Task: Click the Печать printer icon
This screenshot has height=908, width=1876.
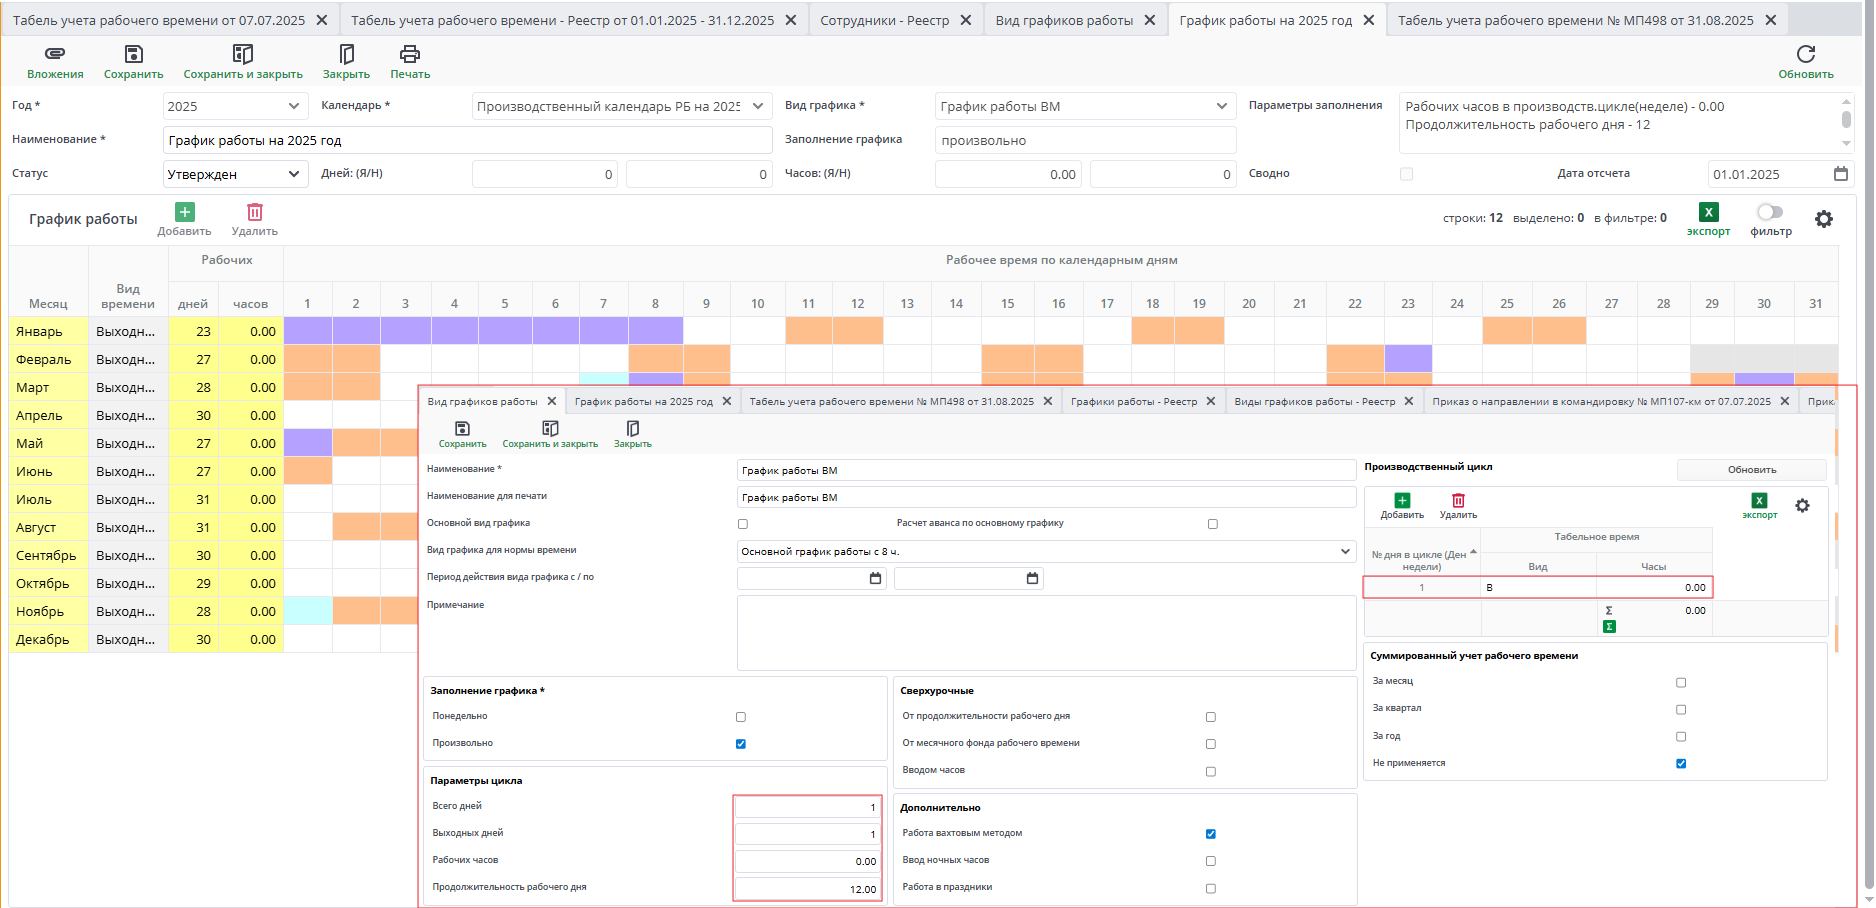Action: 410,54
